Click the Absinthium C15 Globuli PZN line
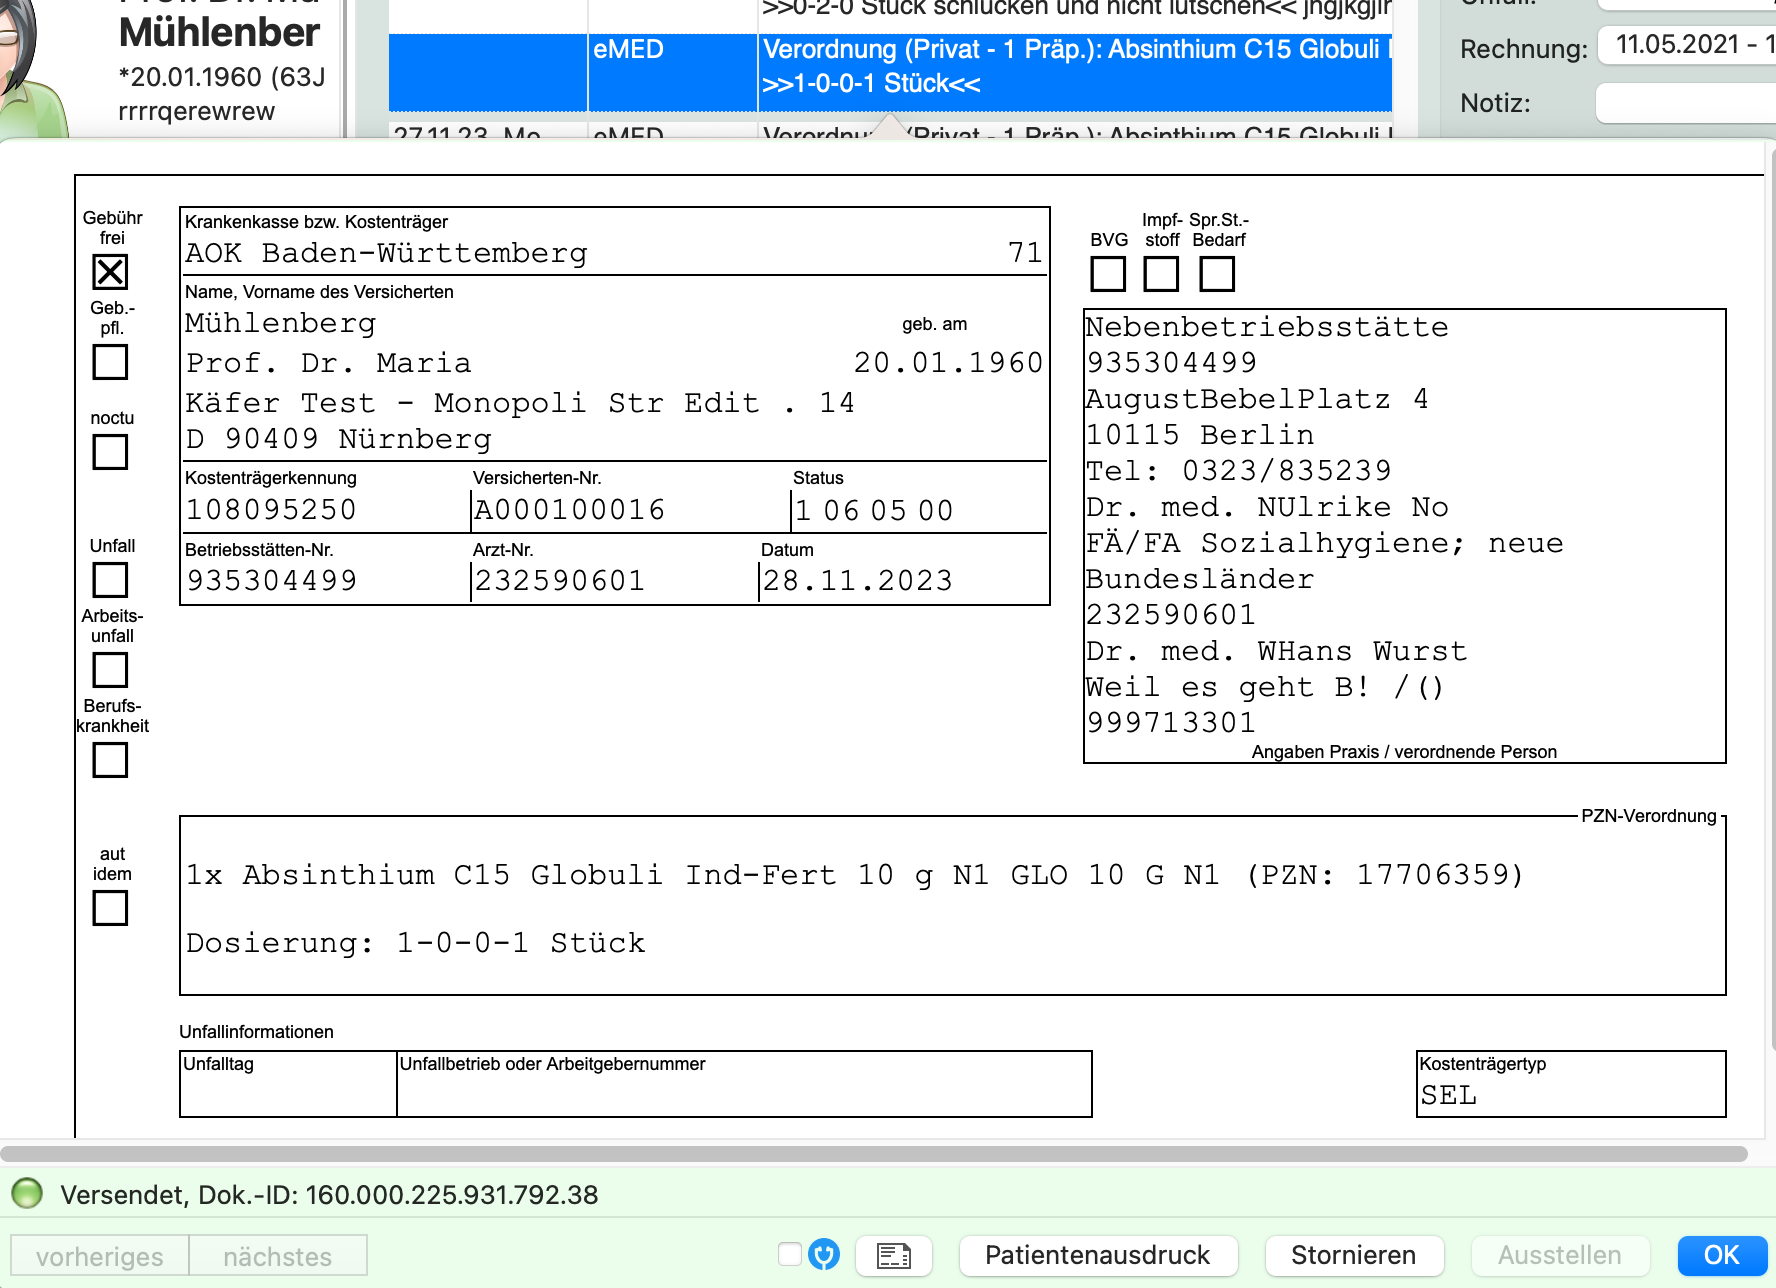 pos(855,875)
